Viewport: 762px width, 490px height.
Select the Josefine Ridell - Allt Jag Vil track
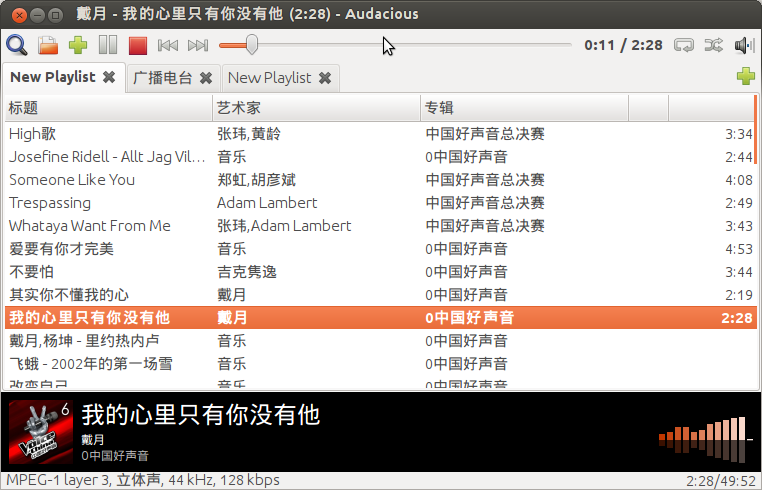(x=379, y=157)
